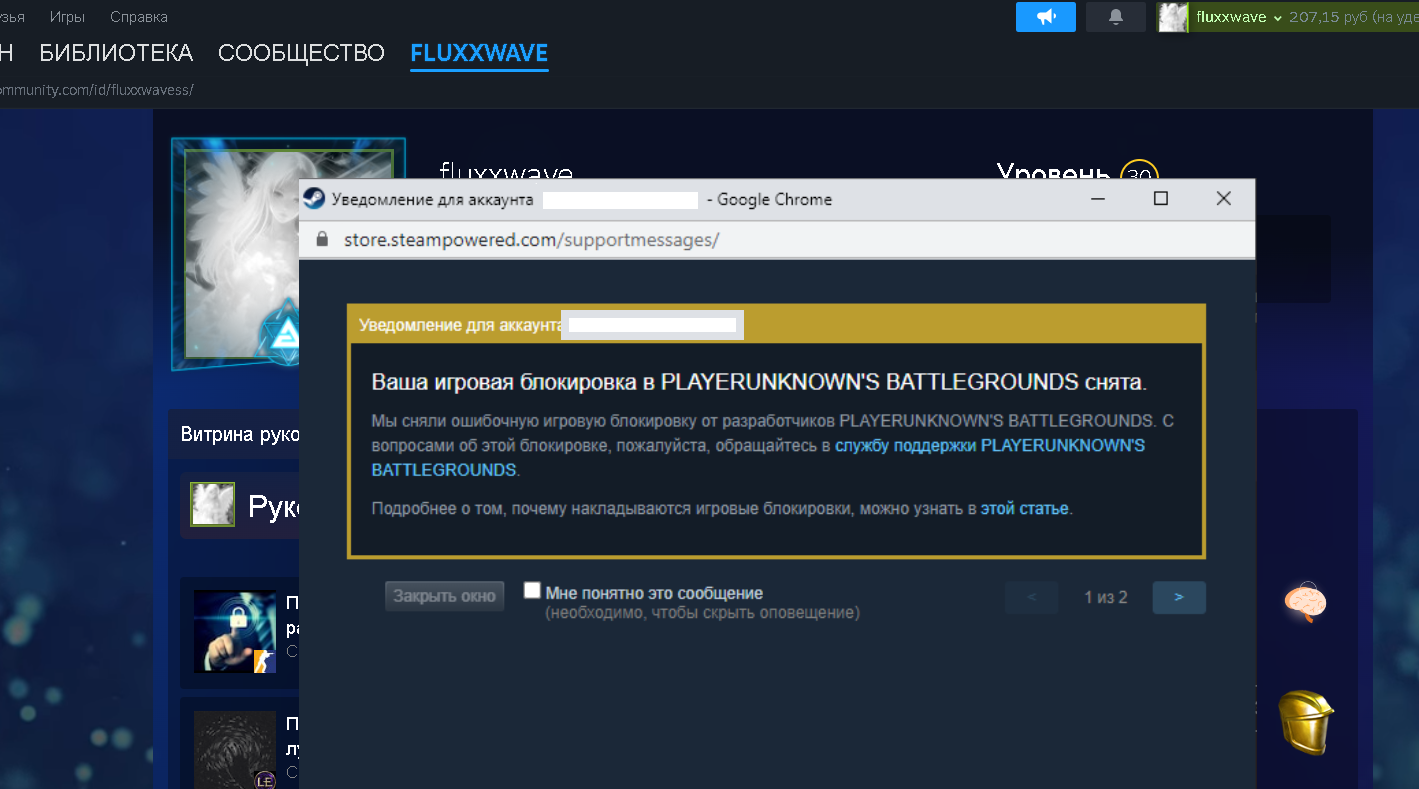Open the Игры menu

click(67, 17)
